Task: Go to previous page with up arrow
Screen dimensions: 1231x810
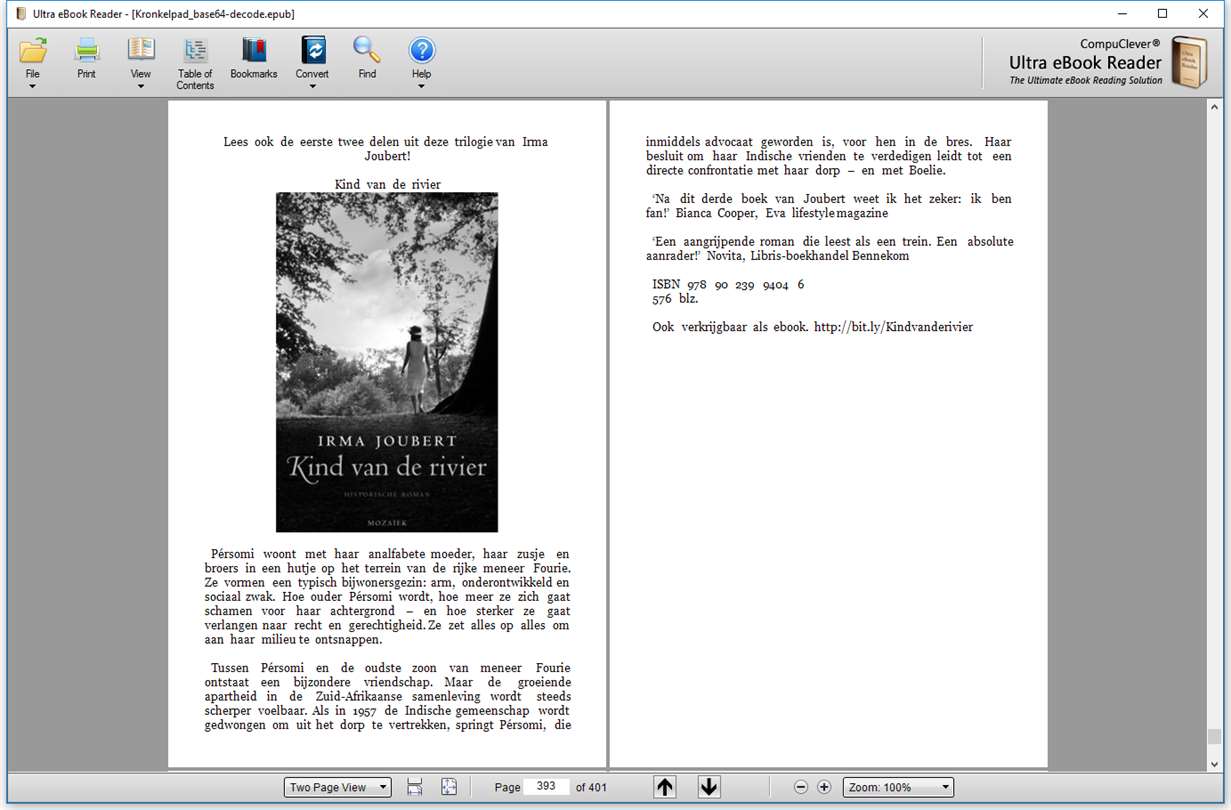Action: pyautogui.click(x=665, y=787)
